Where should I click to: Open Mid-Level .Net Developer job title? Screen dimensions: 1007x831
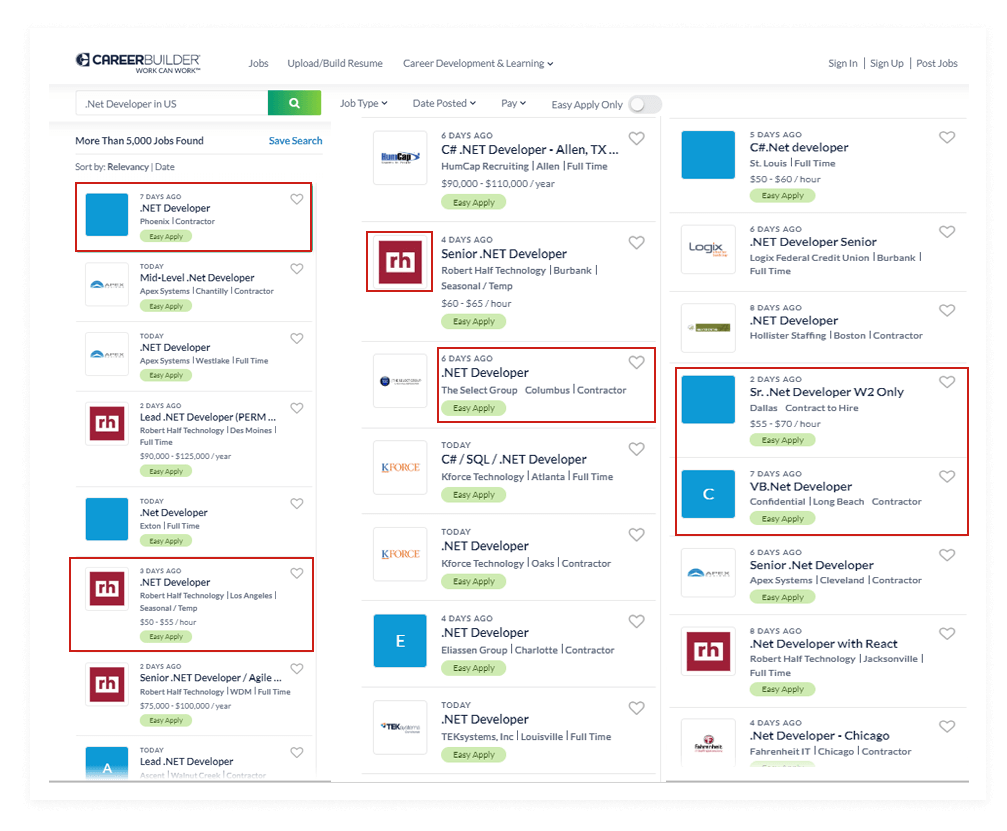pyautogui.click(x=197, y=277)
